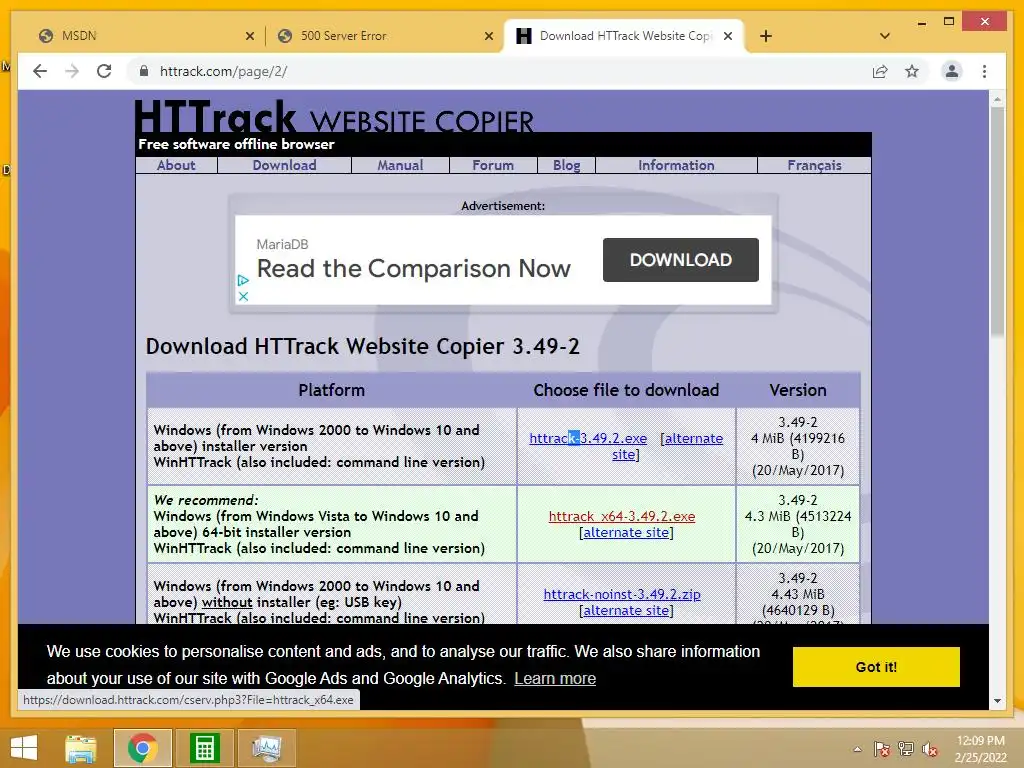The image size is (1024, 768).
Task: Close the MSDN tab
Action: click(249, 36)
